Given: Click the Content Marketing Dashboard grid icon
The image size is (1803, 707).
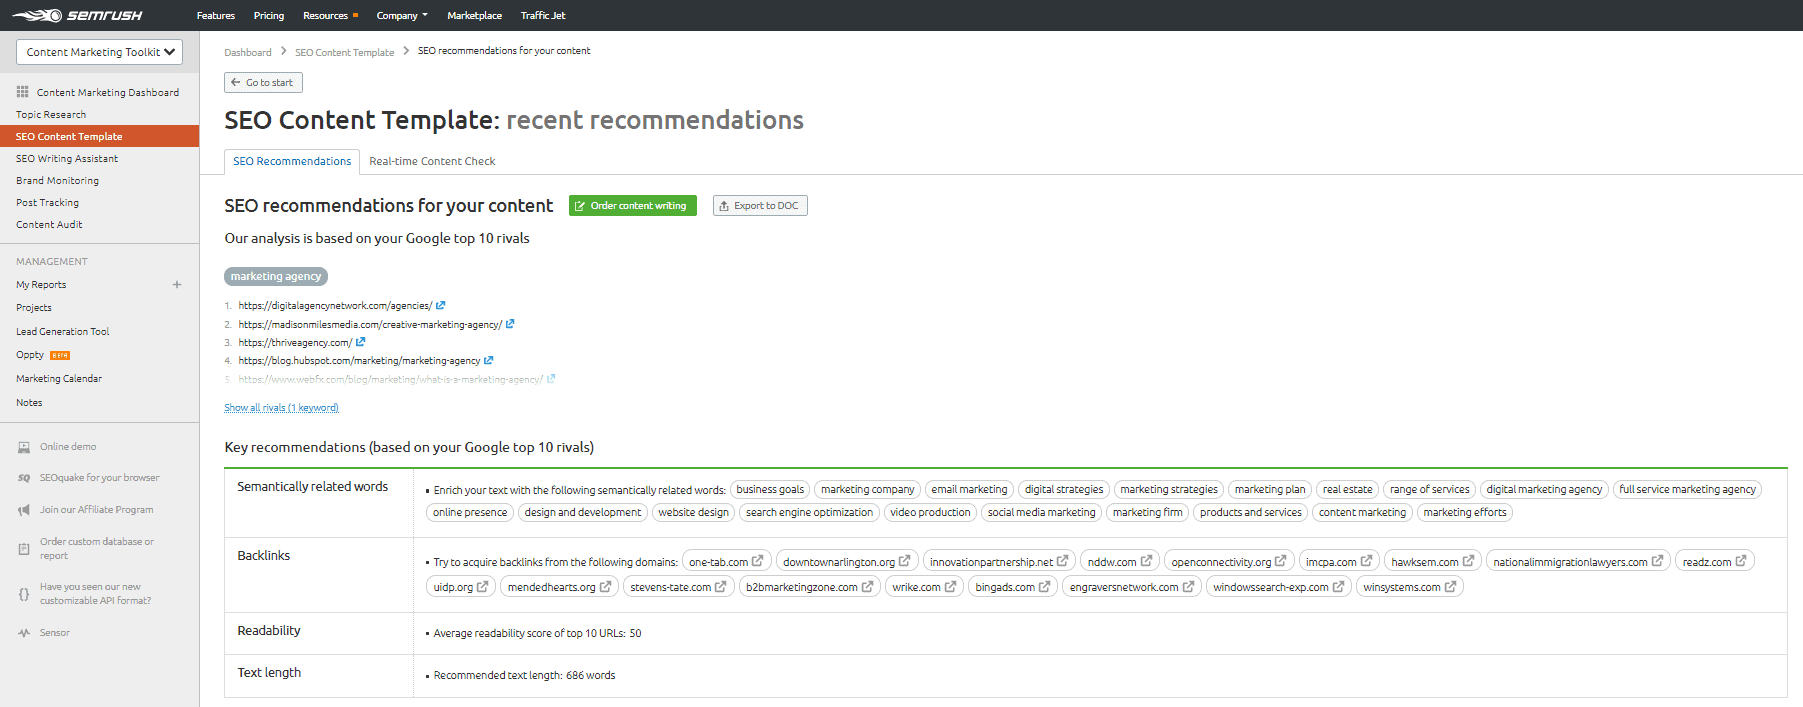Looking at the screenshot, I should (23, 92).
